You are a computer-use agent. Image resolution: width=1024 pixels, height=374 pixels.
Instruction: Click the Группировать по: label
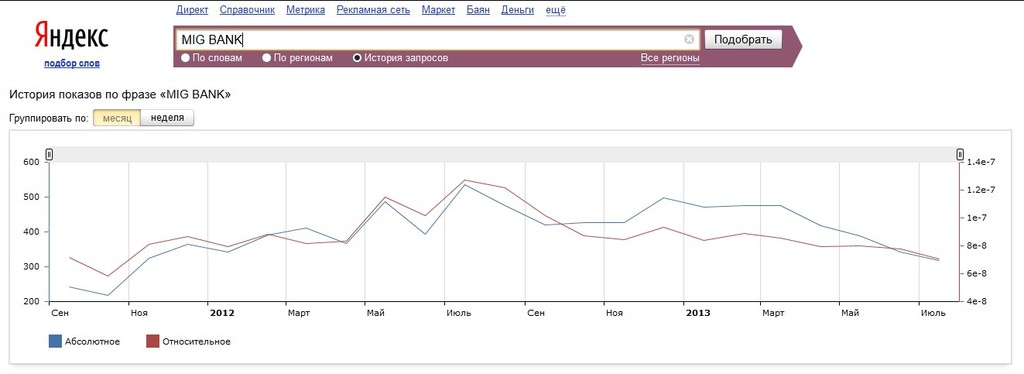tap(49, 118)
